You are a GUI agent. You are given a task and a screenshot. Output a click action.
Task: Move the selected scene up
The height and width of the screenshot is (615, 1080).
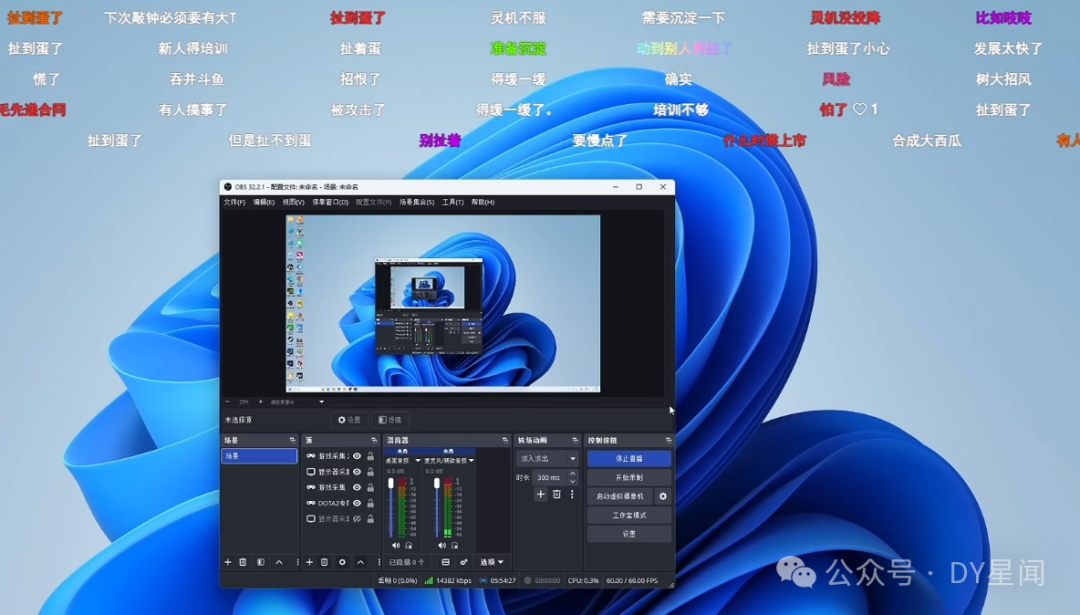(x=279, y=562)
